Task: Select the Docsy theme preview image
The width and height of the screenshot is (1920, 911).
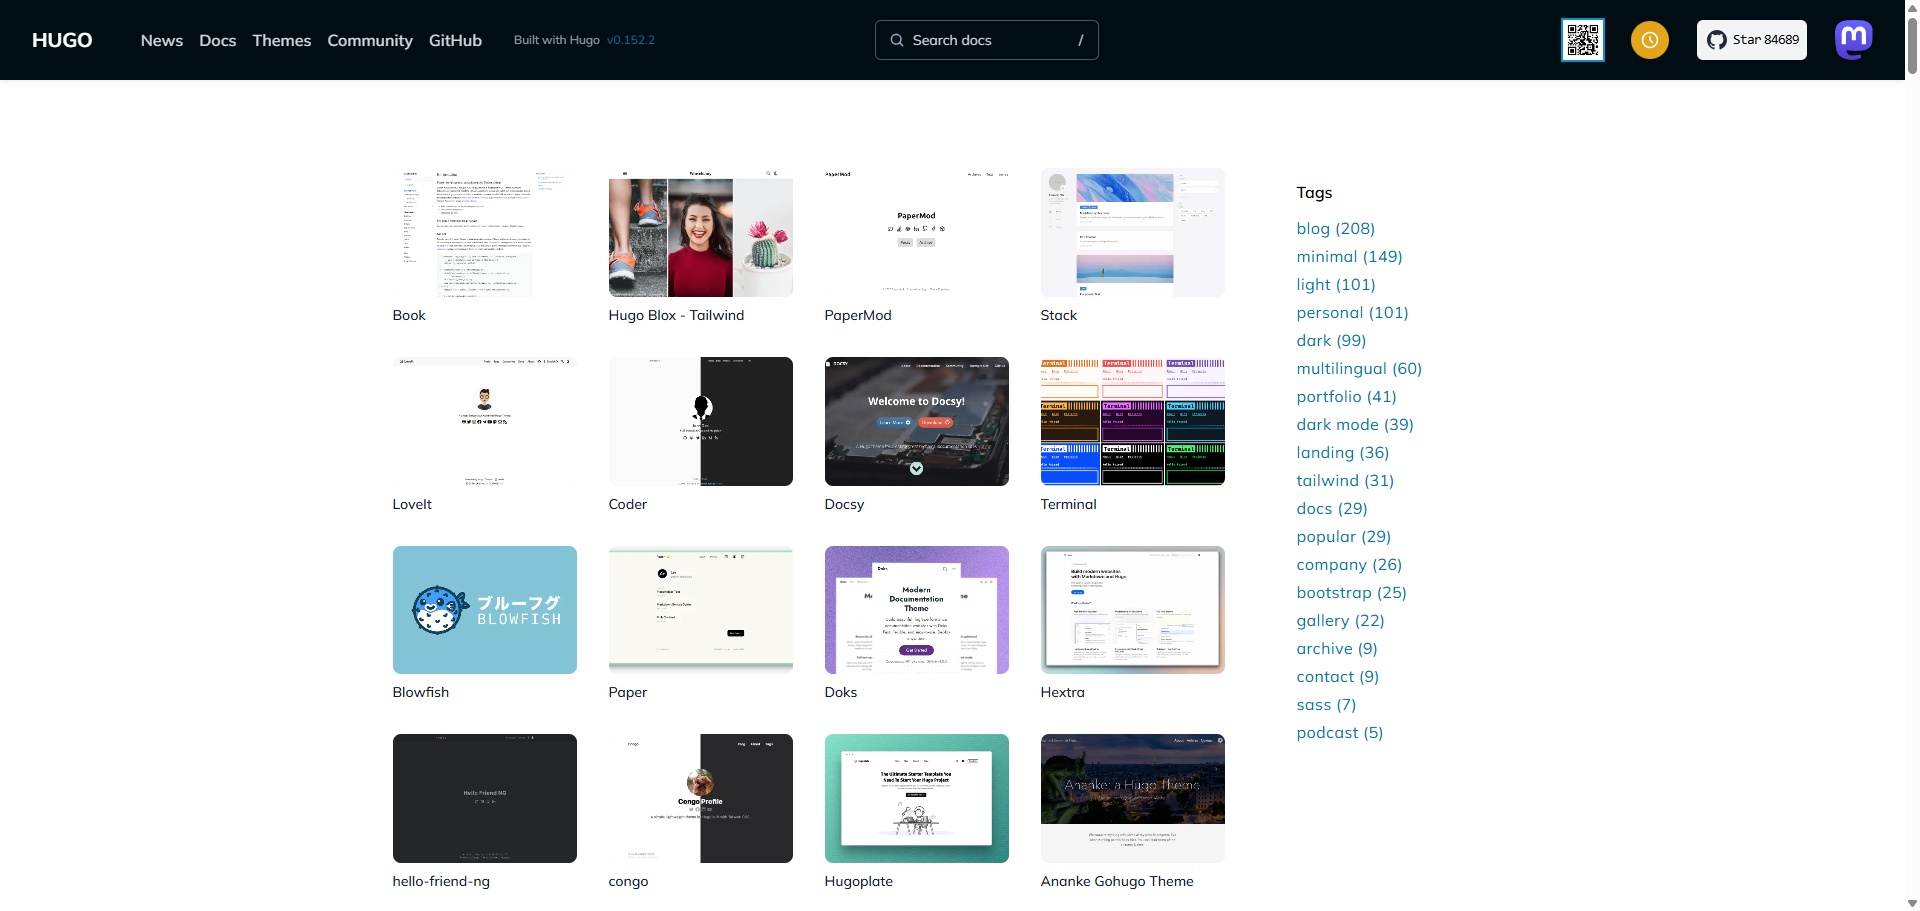Action: (x=916, y=421)
